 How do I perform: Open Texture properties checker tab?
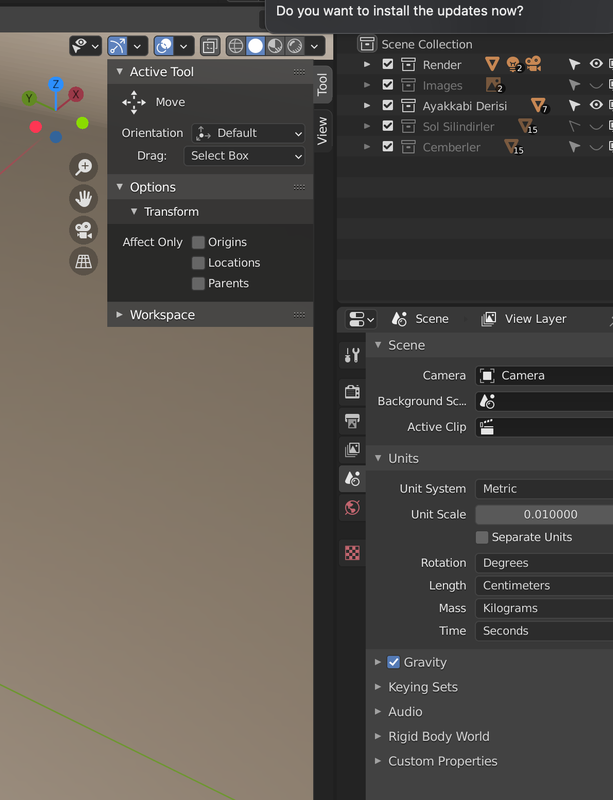[x=352, y=553]
